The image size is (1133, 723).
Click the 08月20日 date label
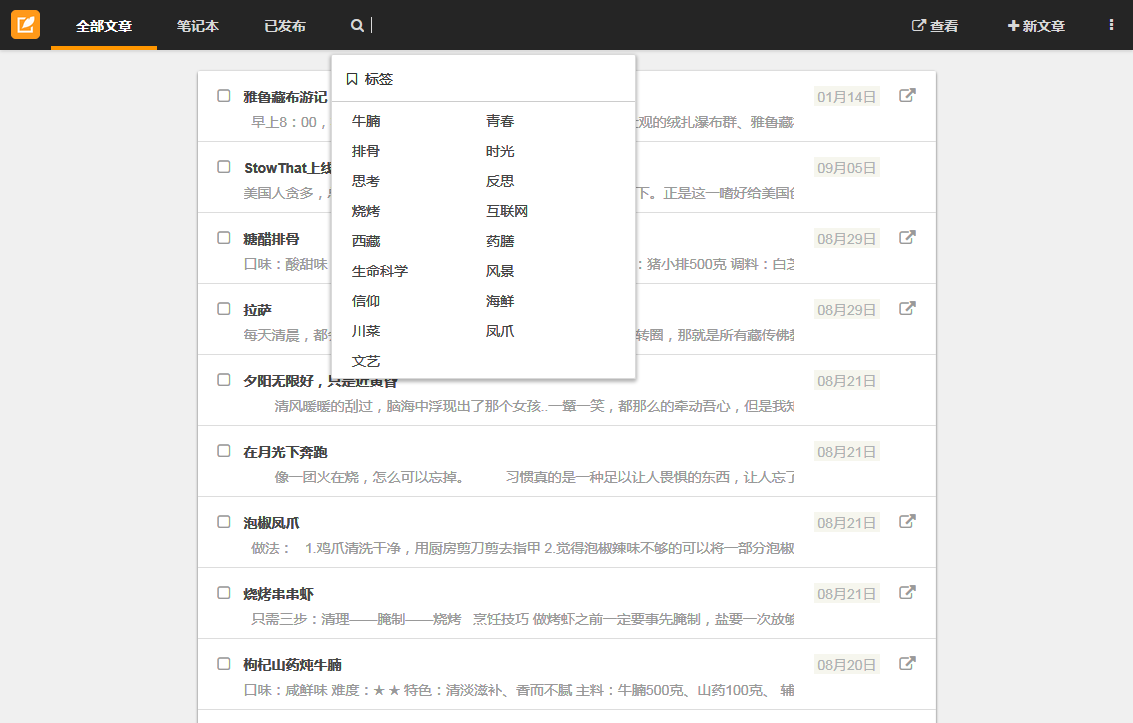[x=846, y=664]
